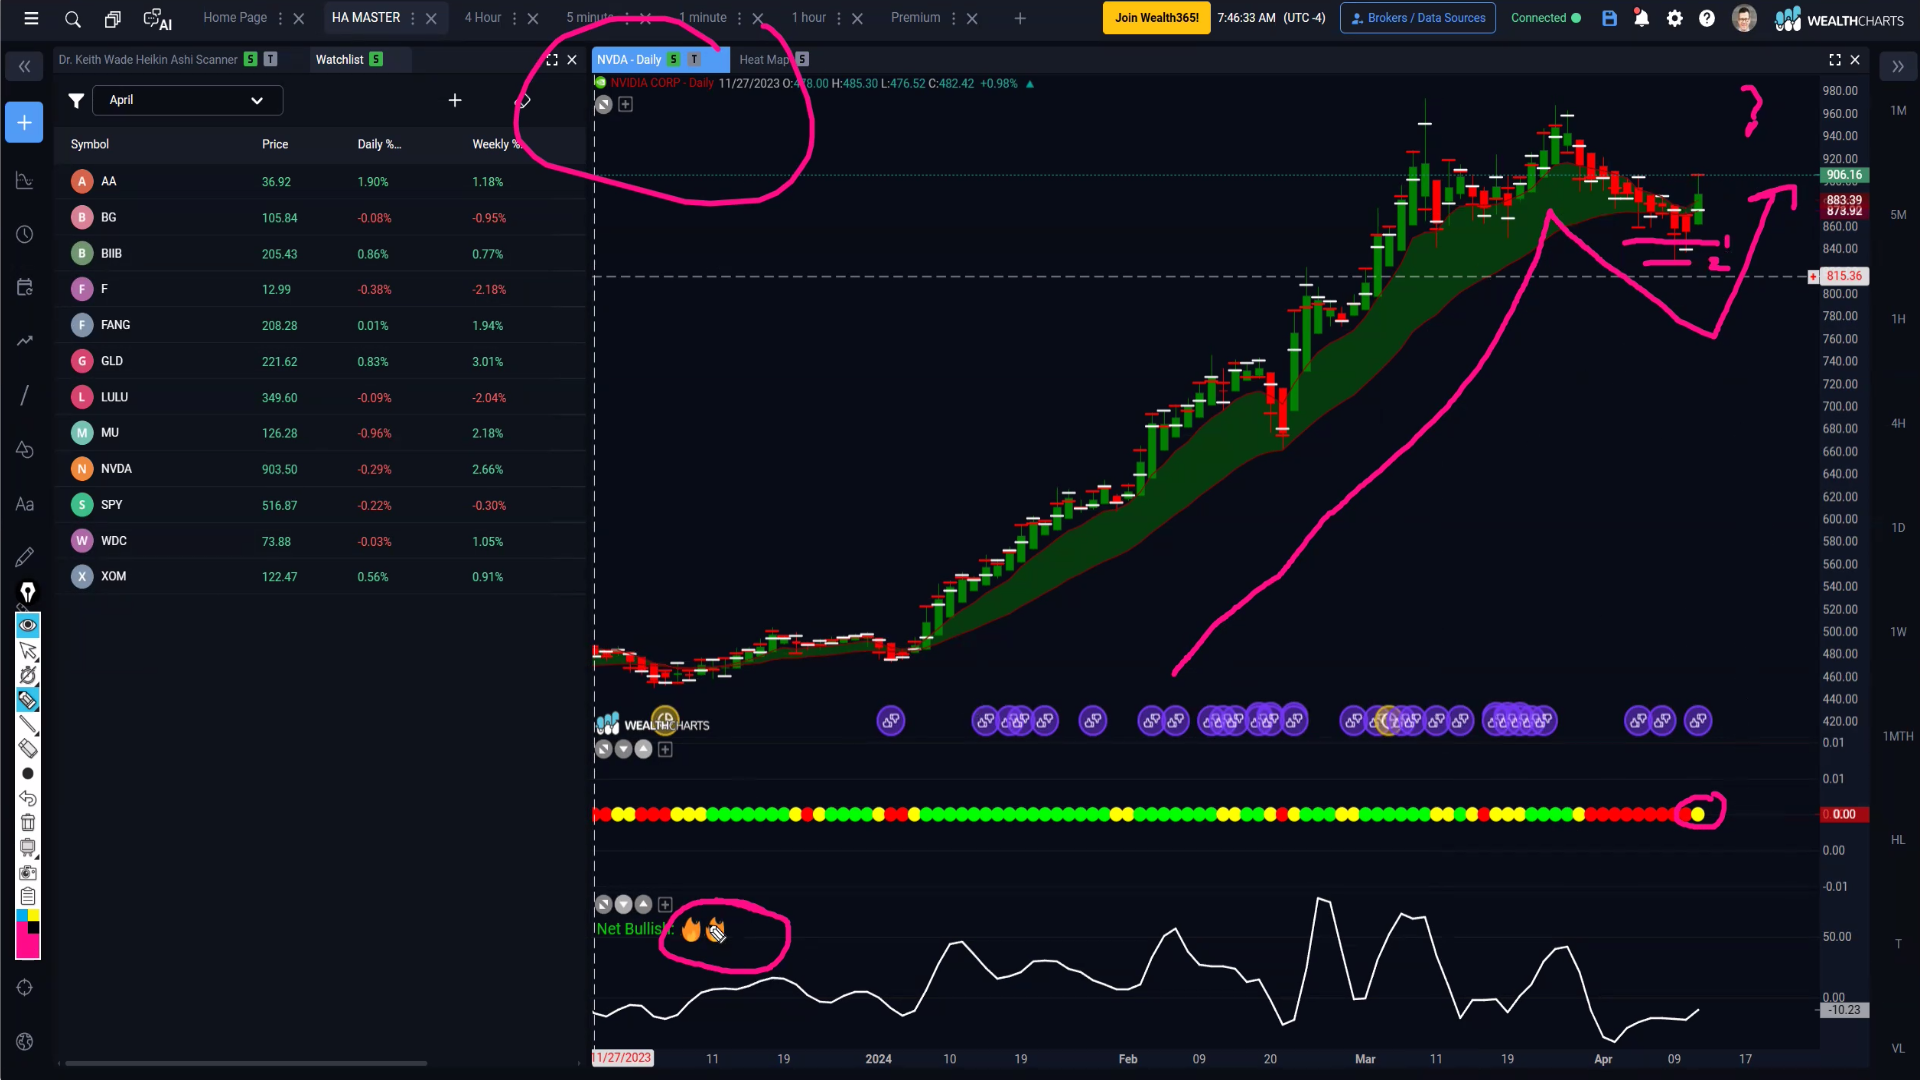Select the line tool in annotation toolbar

coord(28,724)
